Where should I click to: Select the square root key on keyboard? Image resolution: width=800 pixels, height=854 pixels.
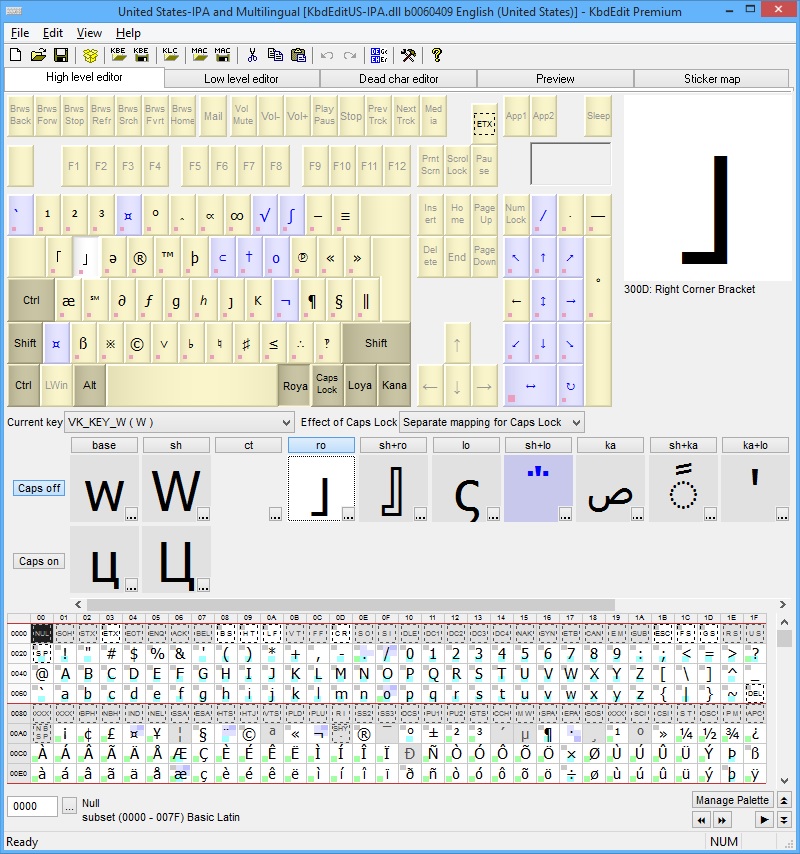(264, 216)
